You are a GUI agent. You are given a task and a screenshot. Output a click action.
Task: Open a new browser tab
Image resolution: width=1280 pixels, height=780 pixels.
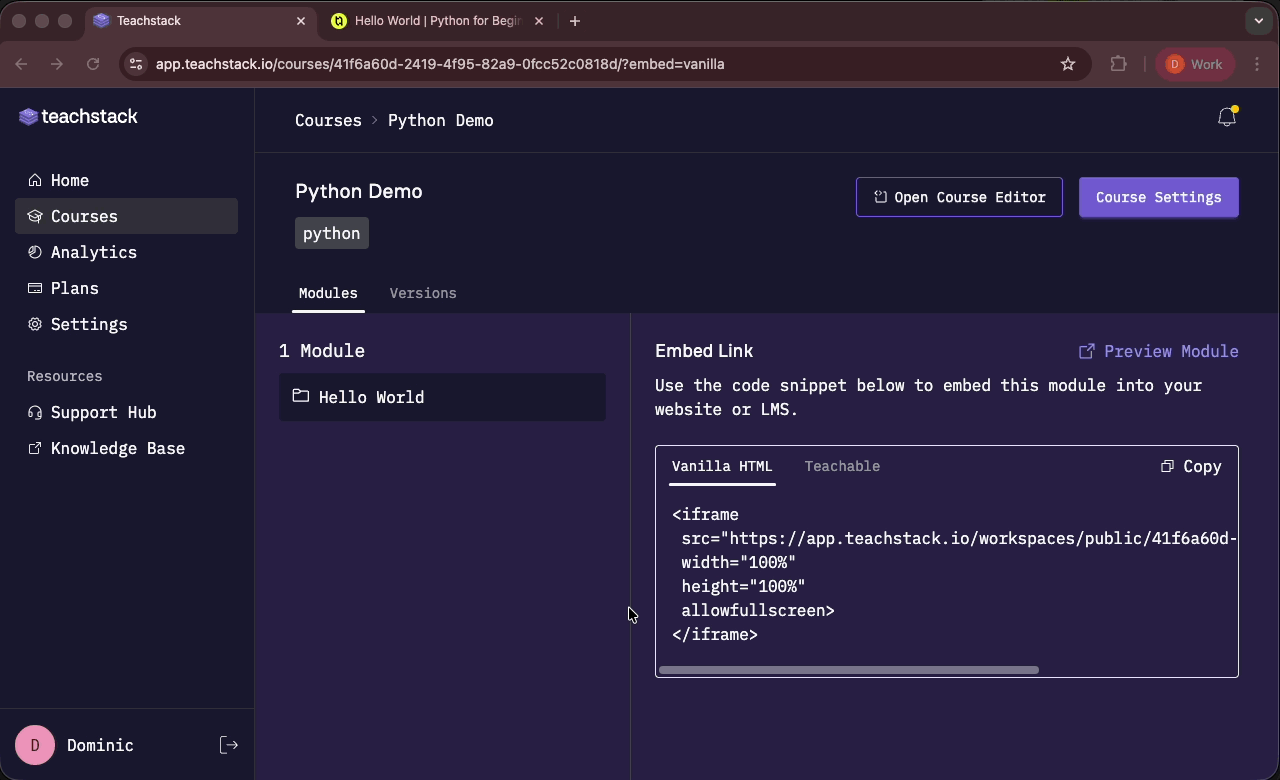pos(574,21)
